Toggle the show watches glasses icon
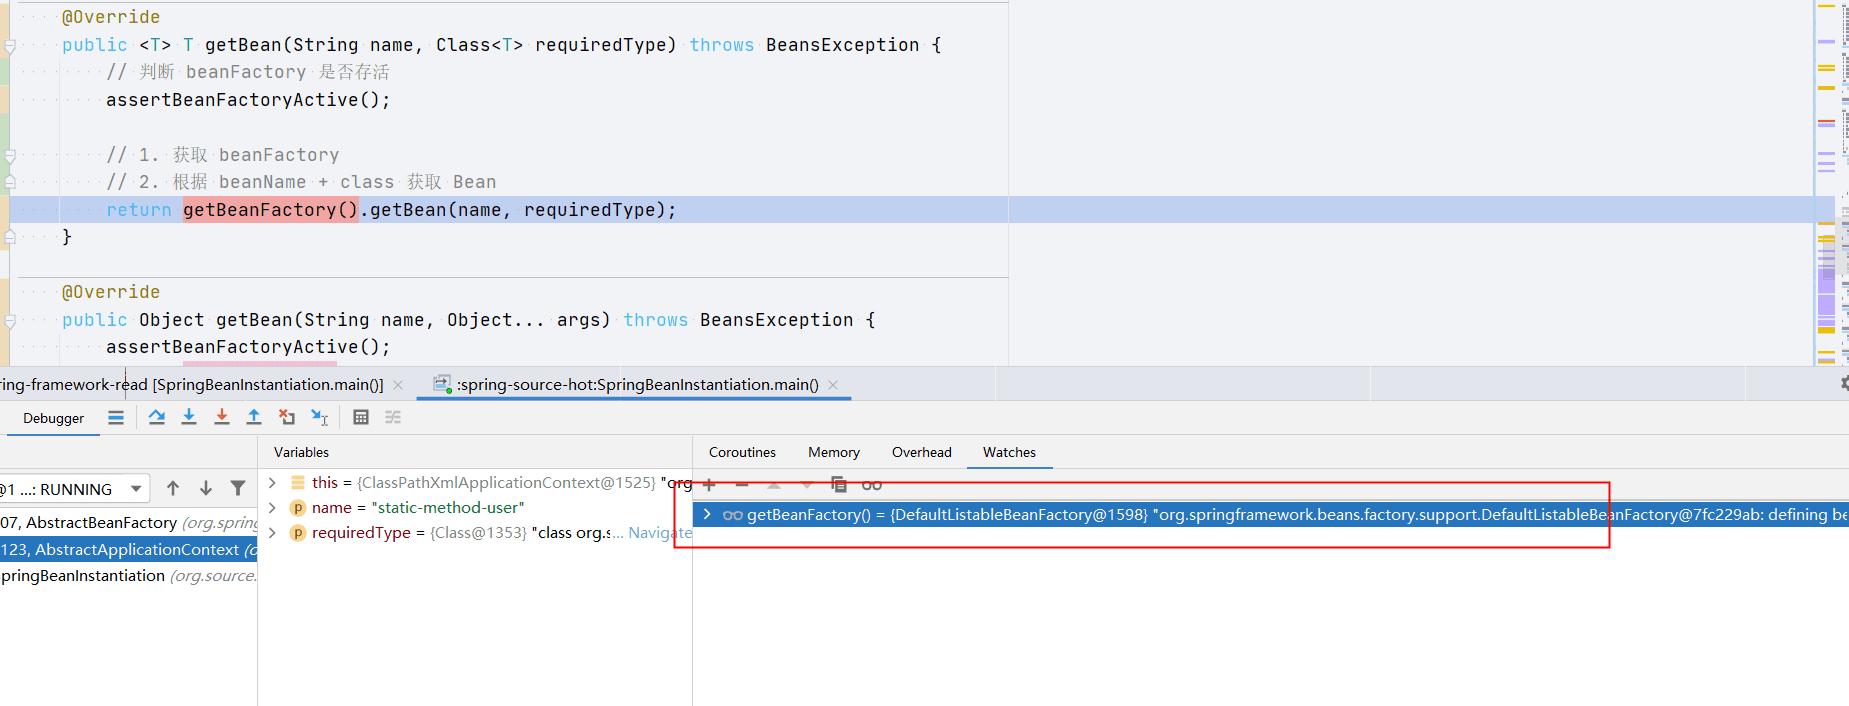Screen dimensions: 1849x706 click(872, 485)
